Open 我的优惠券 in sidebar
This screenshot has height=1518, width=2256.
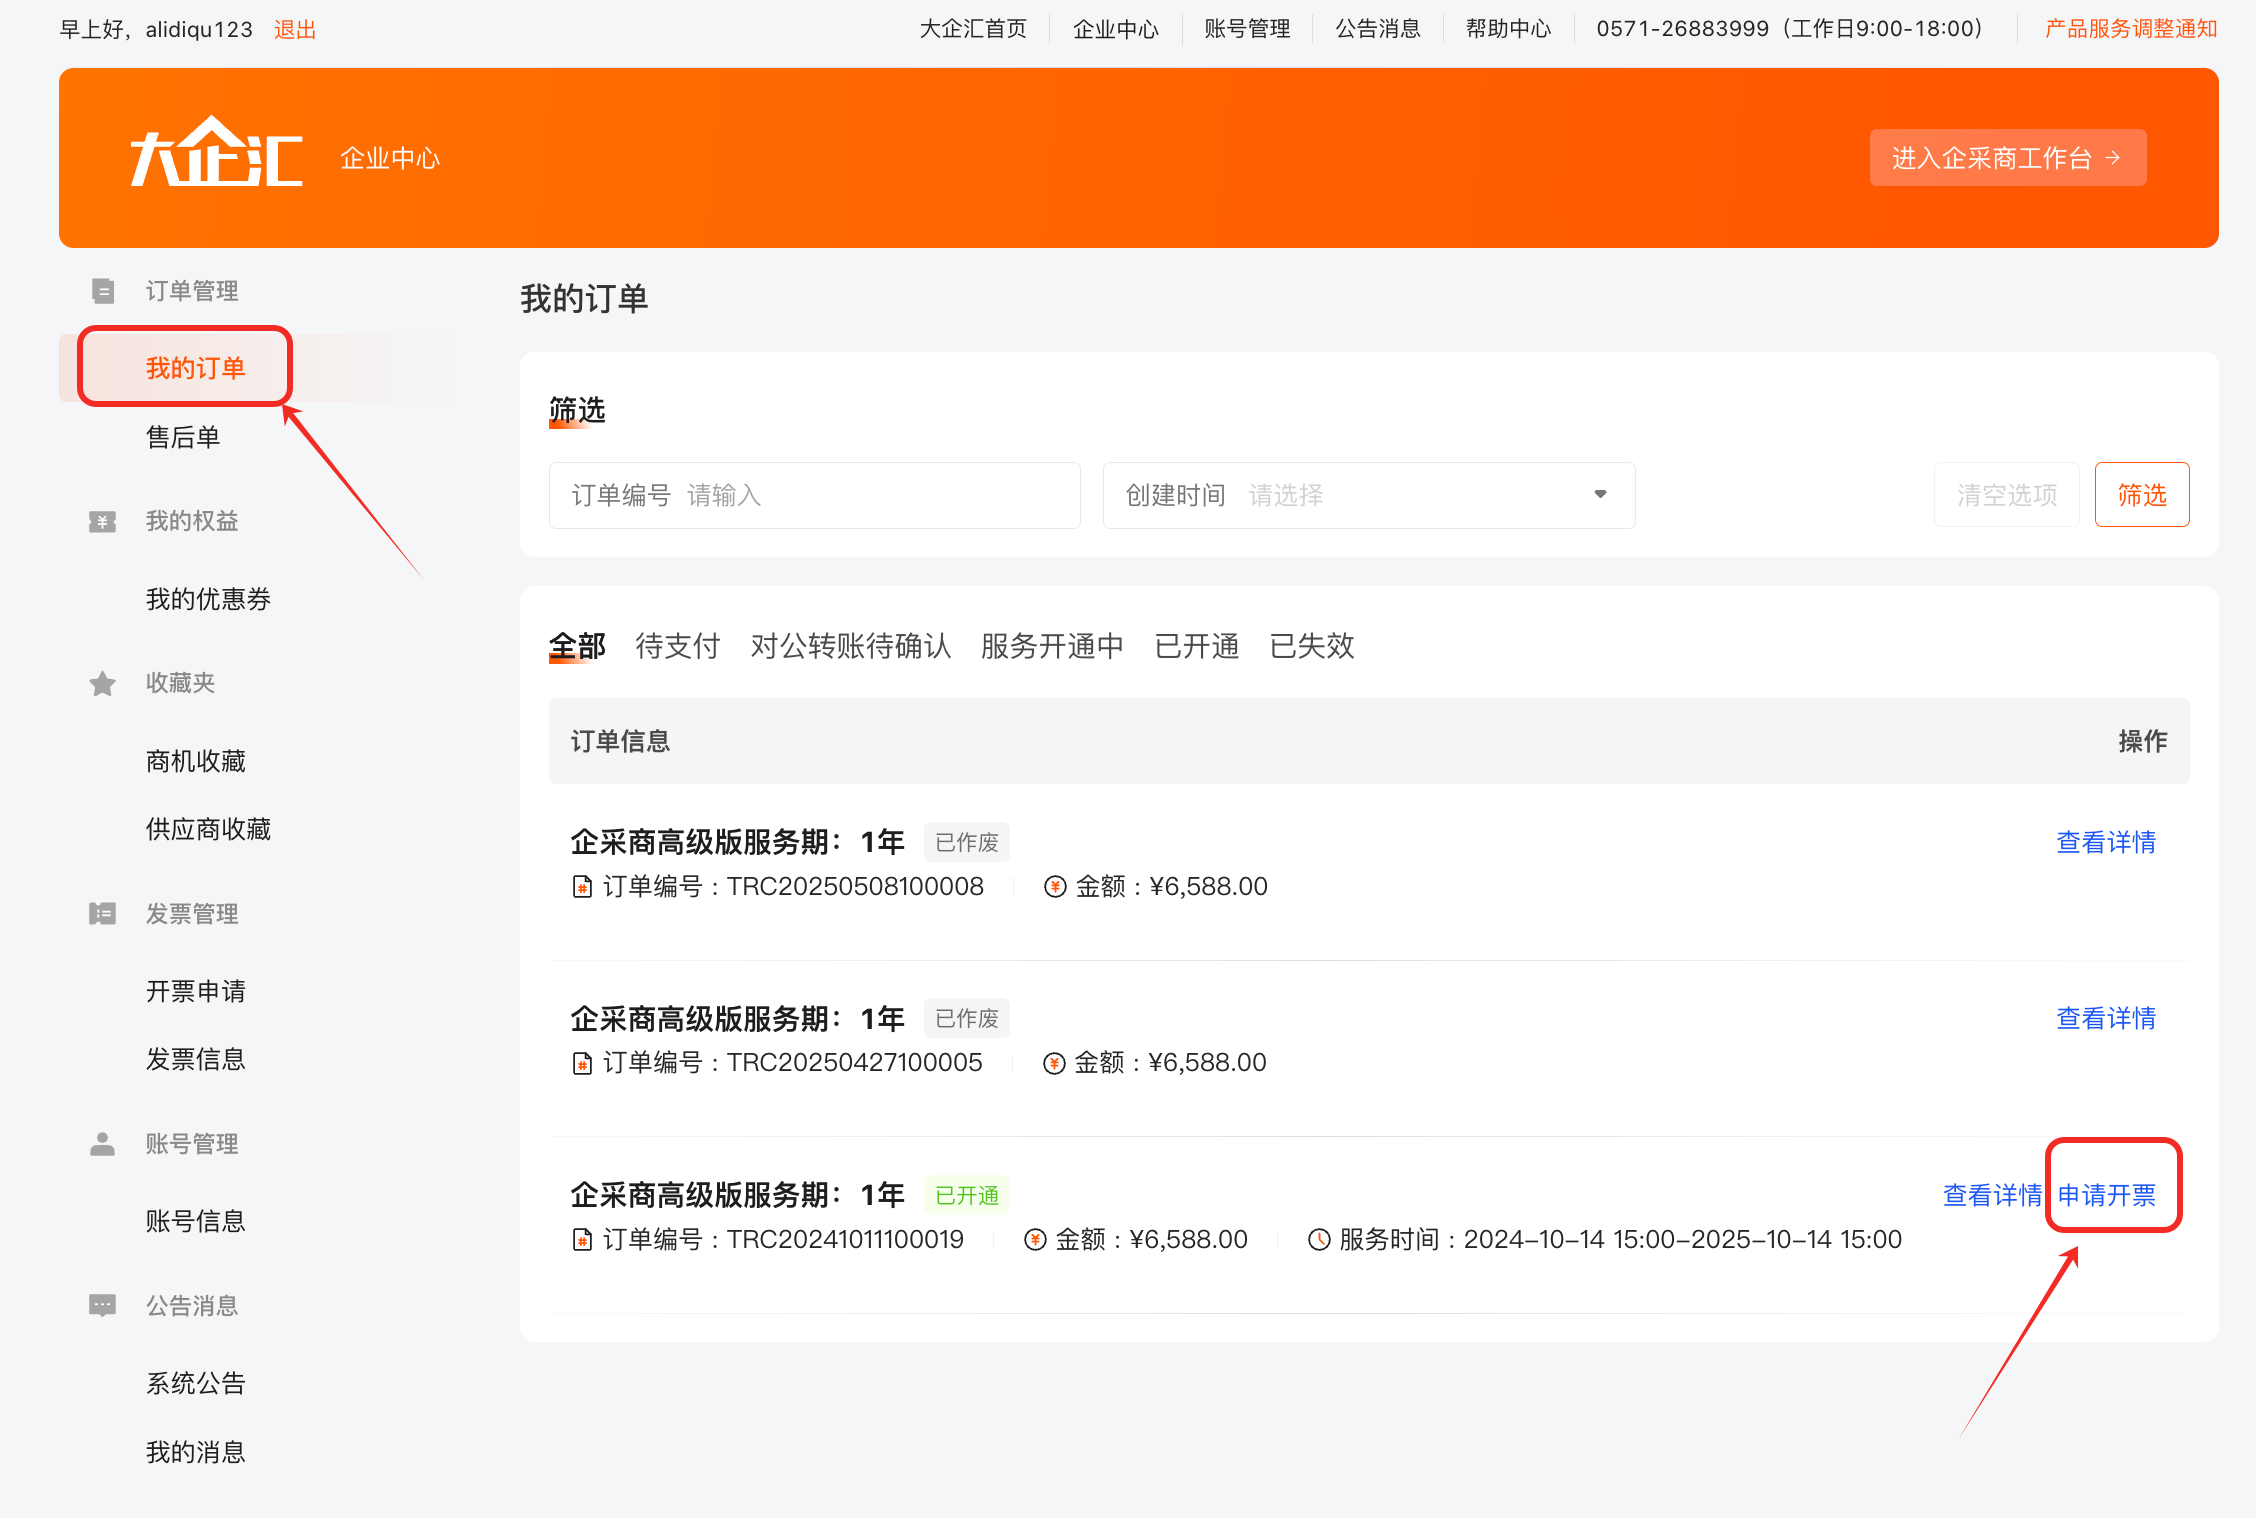(x=208, y=599)
